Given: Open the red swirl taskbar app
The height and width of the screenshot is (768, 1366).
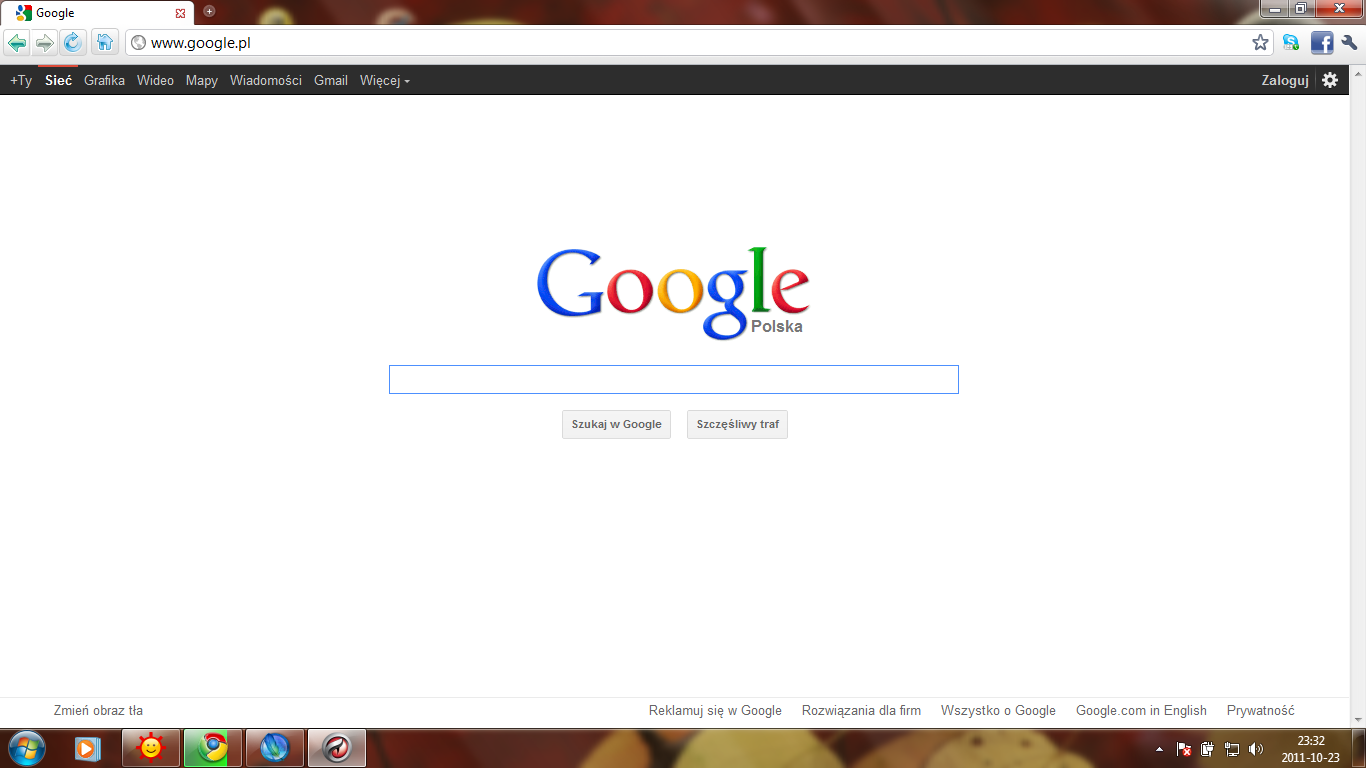Looking at the screenshot, I should 337,748.
